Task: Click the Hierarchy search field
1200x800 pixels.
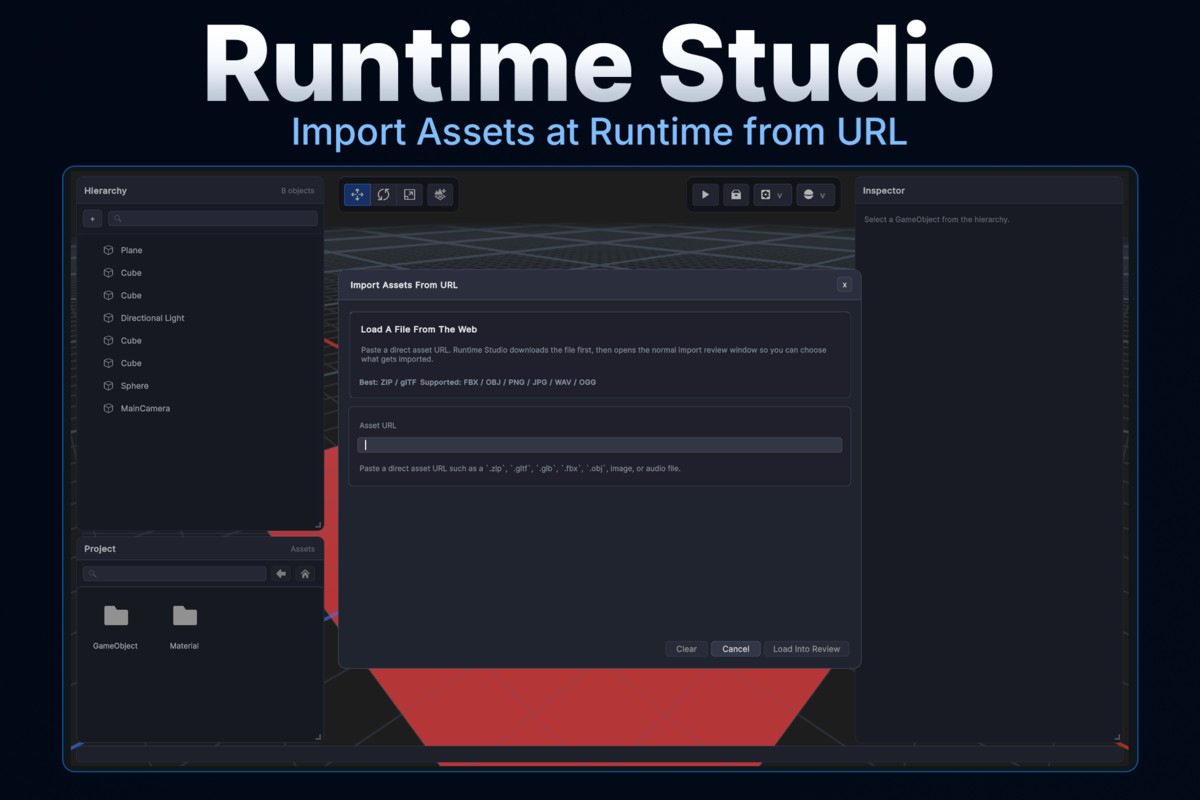Action: click(213, 218)
